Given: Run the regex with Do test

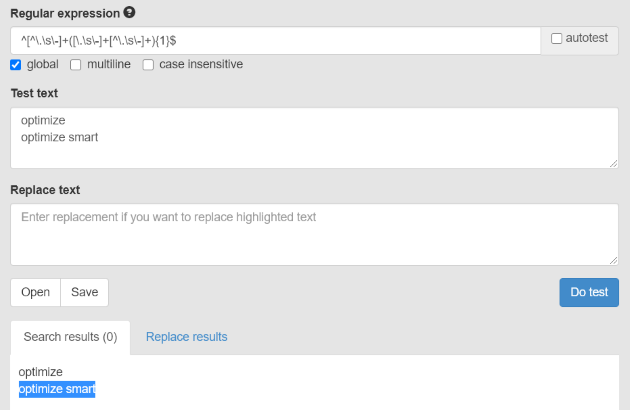Looking at the screenshot, I should [x=589, y=292].
